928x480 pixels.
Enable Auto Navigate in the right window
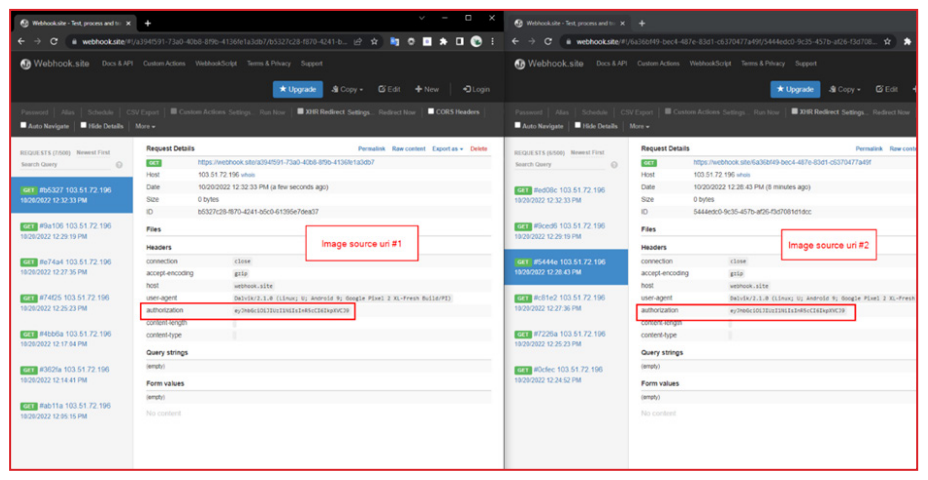tap(518, 125)
